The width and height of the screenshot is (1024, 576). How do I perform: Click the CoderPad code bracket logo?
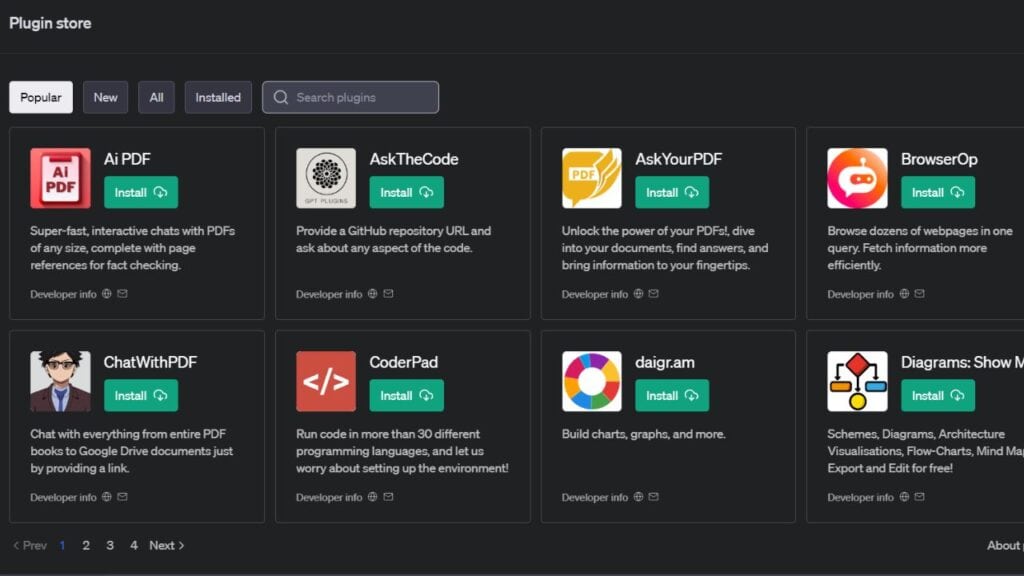(326, 381)
